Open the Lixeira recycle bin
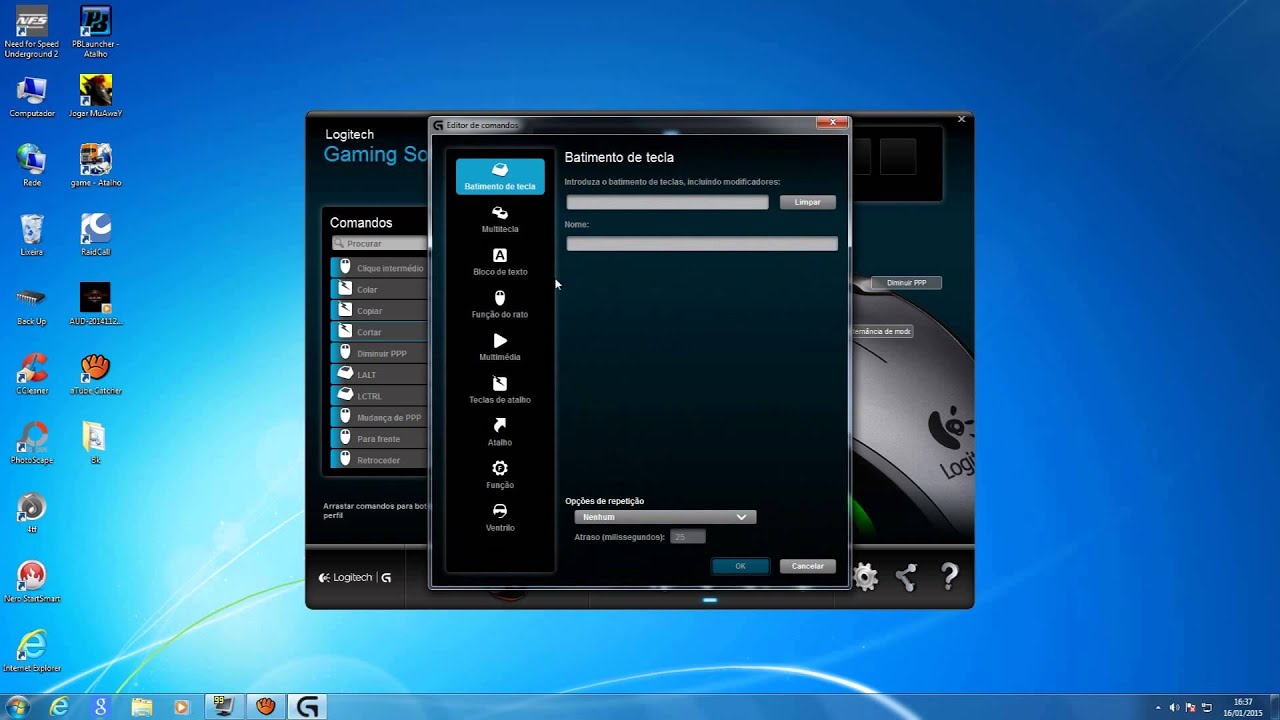This screenshot has height=720, width=1280. click(32, 236)
